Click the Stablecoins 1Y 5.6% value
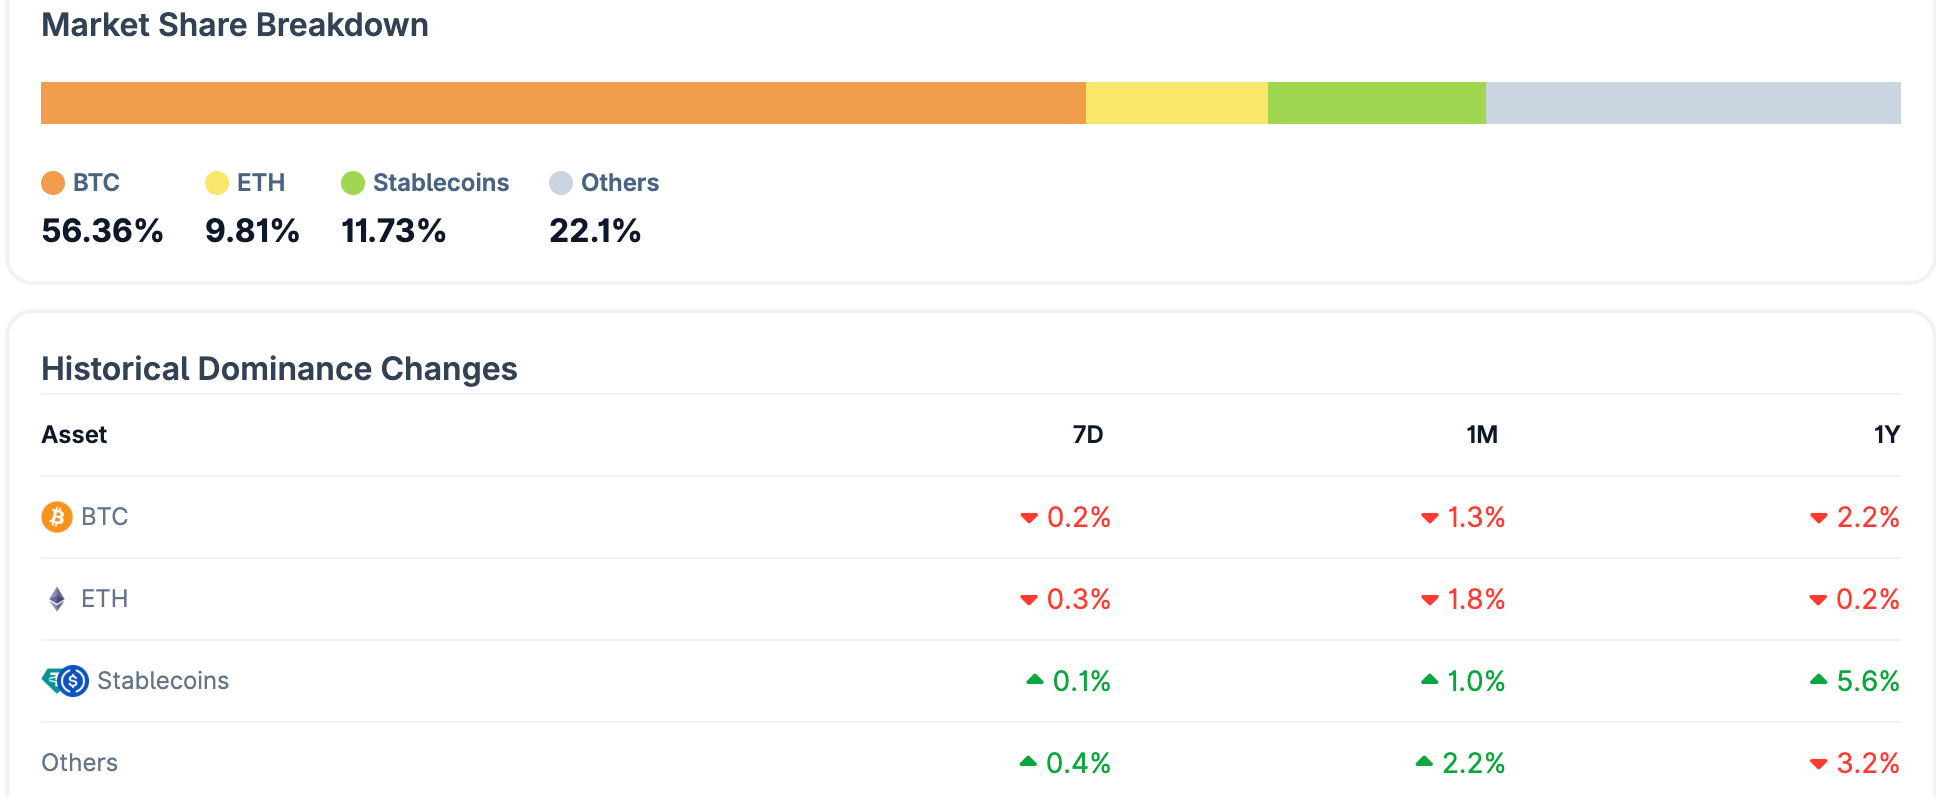The width and height of the screenshot is (1936, 796). (1867, 681)
